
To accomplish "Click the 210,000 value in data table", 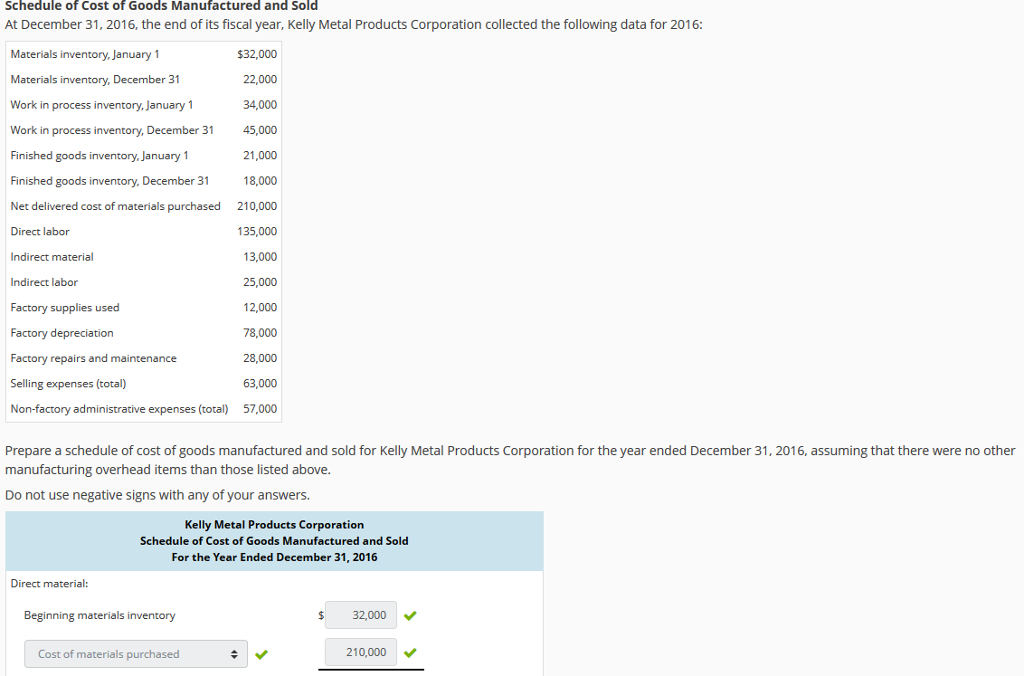I will coord(257,206).
